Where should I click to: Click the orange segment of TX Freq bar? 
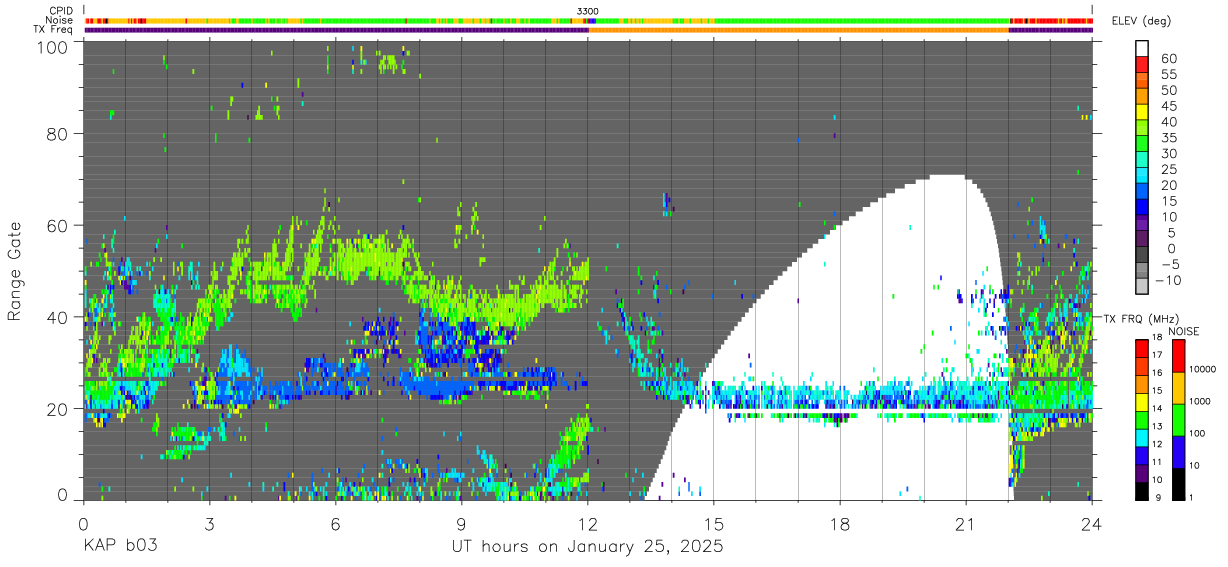click(x=798, y=30)
